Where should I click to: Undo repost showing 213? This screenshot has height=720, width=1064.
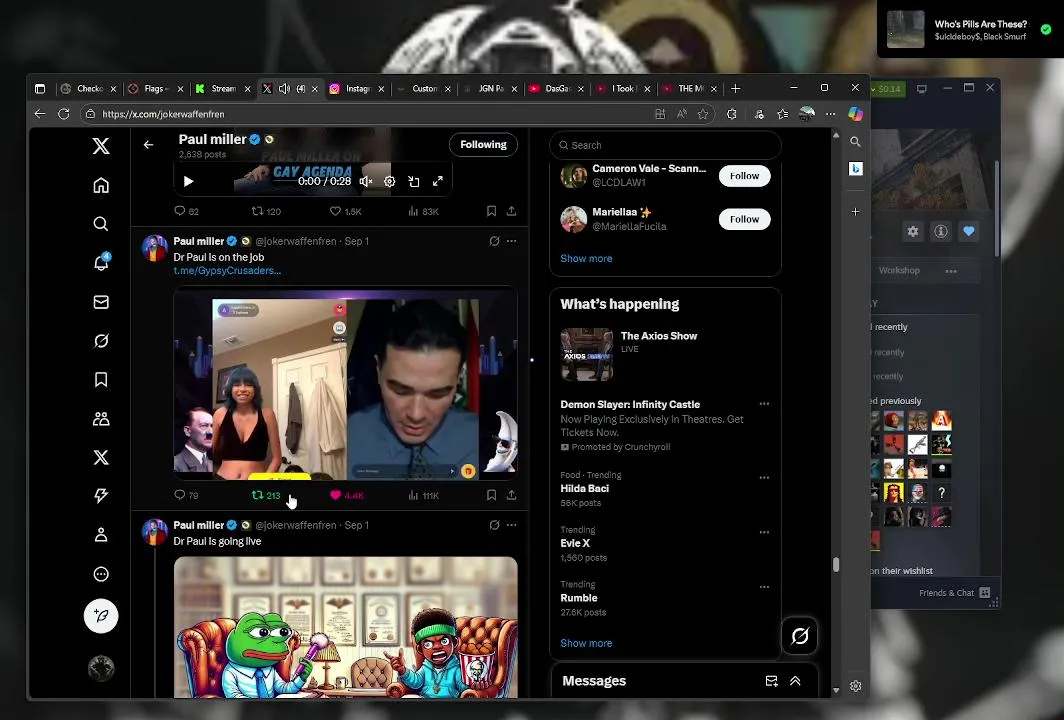point(266,495)
